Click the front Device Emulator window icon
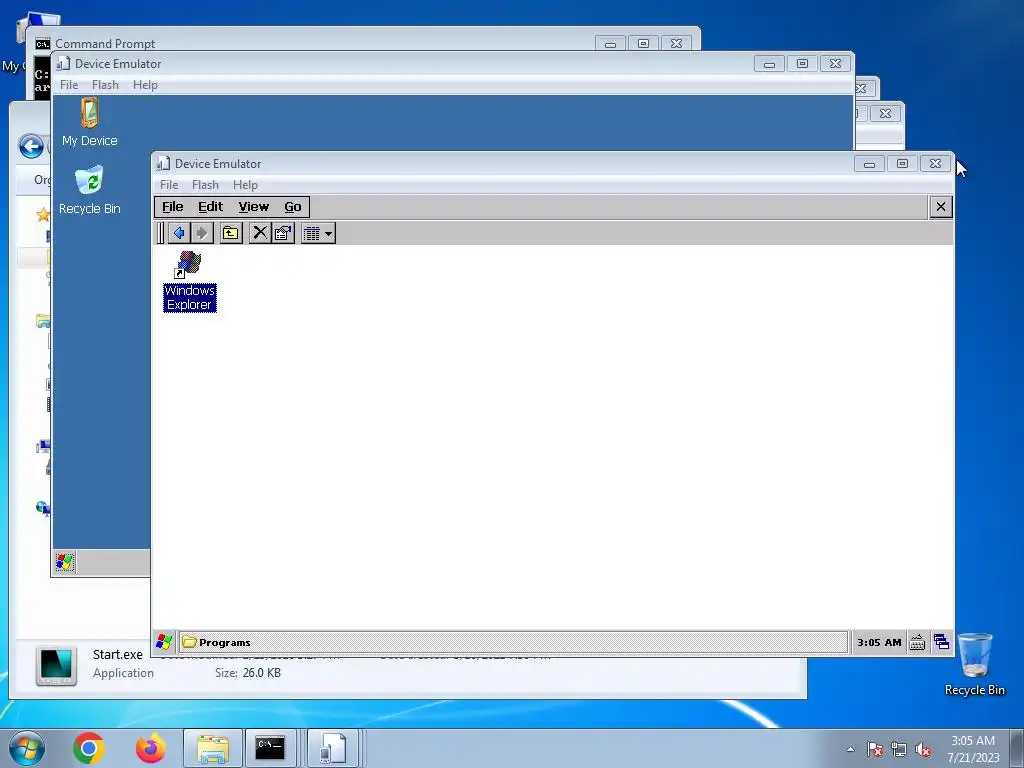 [x=164, y=163]
